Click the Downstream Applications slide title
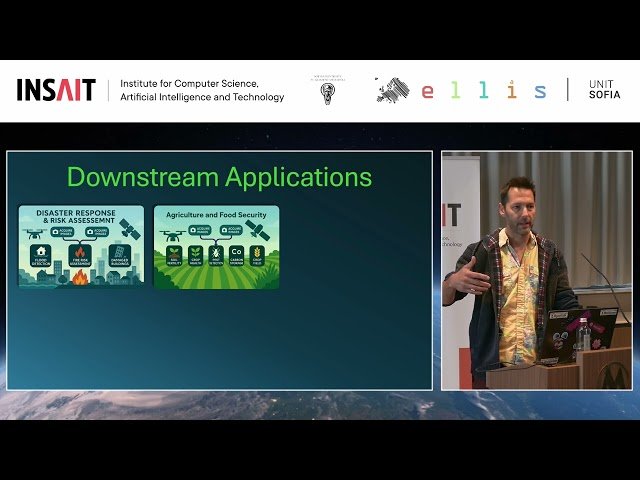Screen dimensions: 640x480 coord(219,177)
